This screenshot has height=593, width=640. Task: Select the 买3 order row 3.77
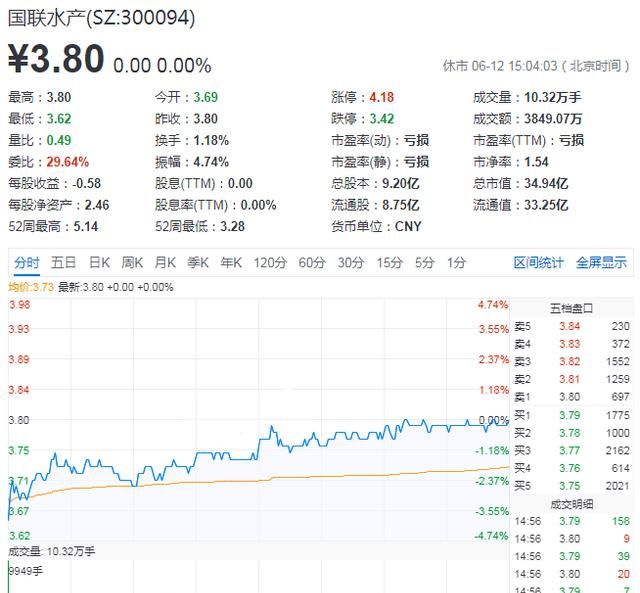[571, 451]
